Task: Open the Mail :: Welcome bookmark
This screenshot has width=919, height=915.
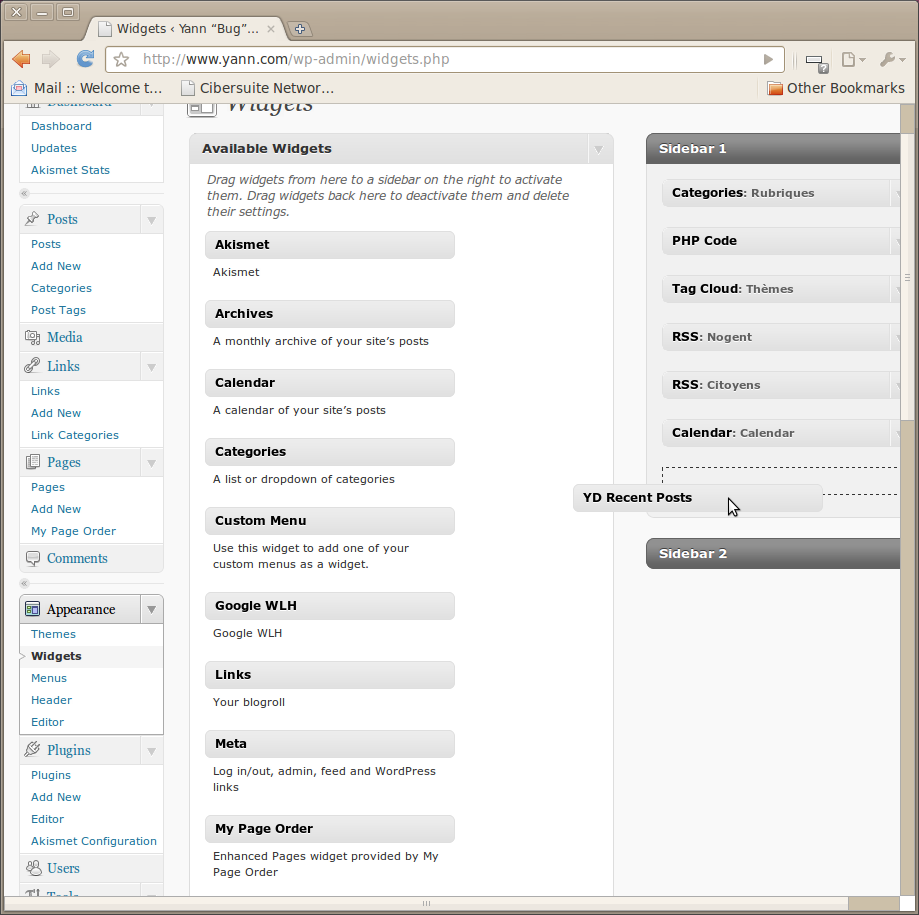Action: pyautogui.click(x=87, y=88)
